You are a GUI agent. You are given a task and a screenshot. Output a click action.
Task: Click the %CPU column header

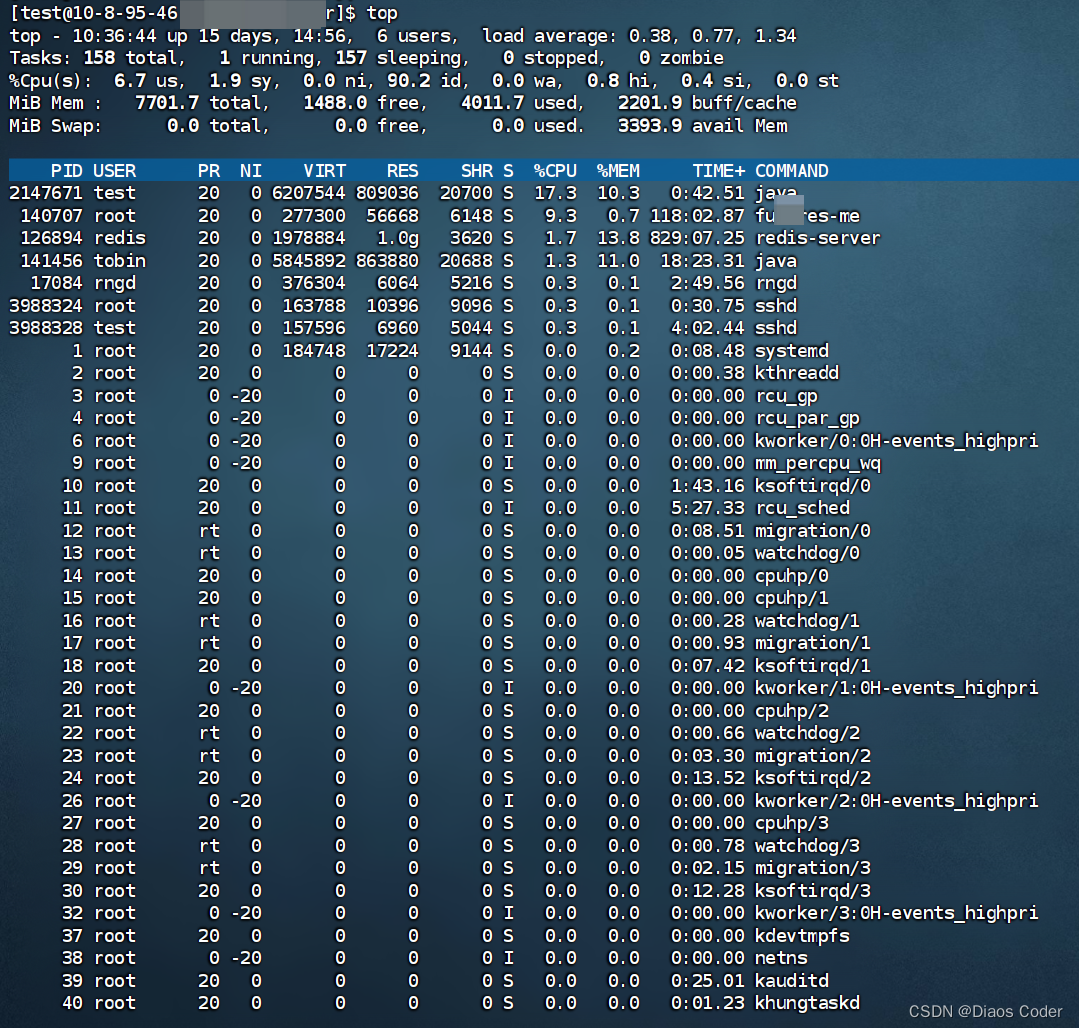click(x=555, y=171)
